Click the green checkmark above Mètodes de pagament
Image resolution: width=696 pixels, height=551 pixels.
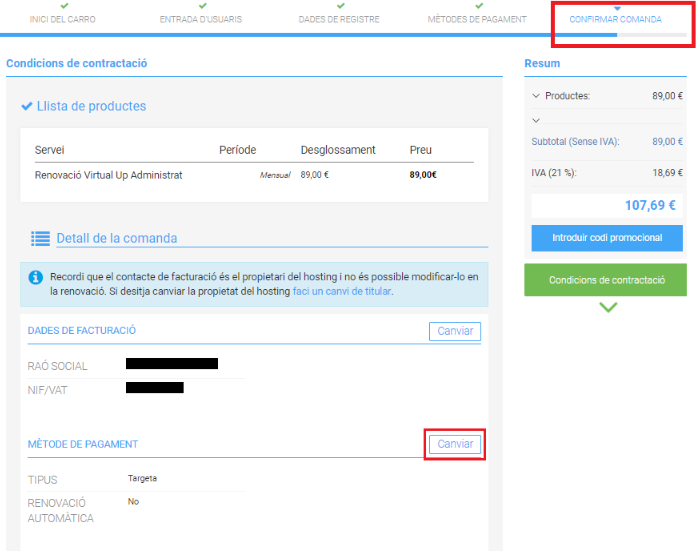pos(479,6)
